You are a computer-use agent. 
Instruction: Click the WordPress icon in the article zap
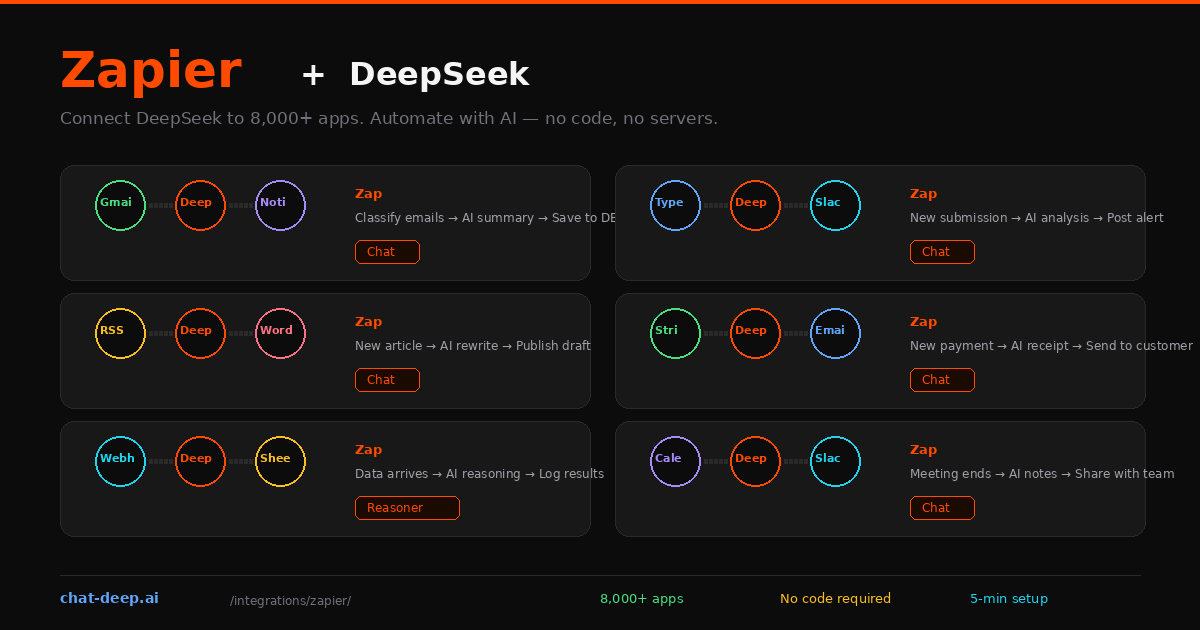(280, 333)
